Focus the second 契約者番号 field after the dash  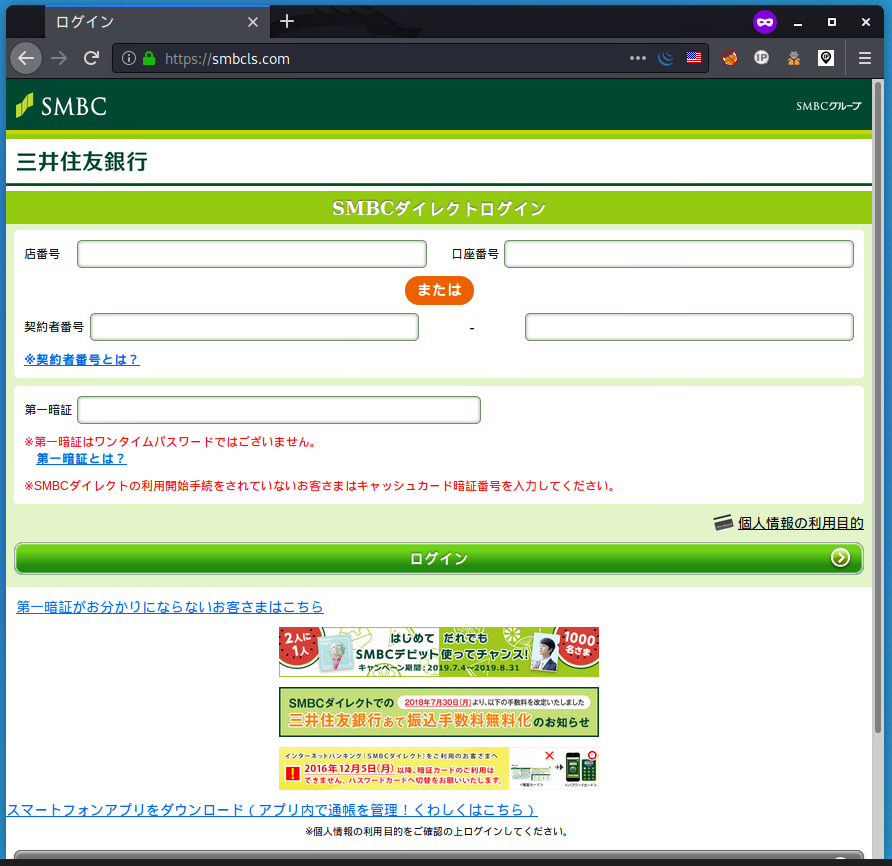(689, 327)
